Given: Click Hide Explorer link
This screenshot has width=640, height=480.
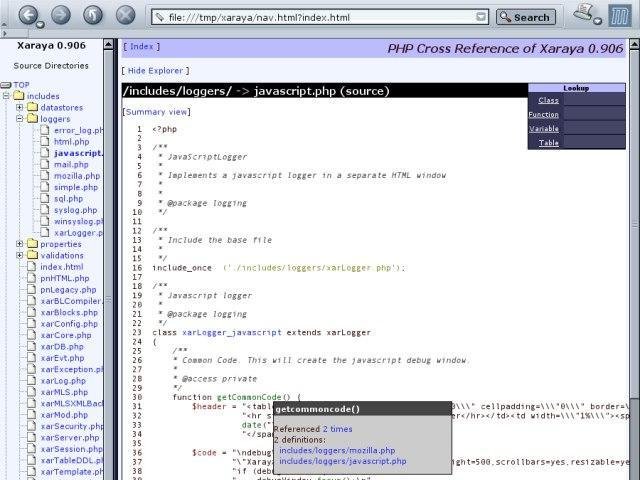Looking at the screenshot, I should coord(156,71).
